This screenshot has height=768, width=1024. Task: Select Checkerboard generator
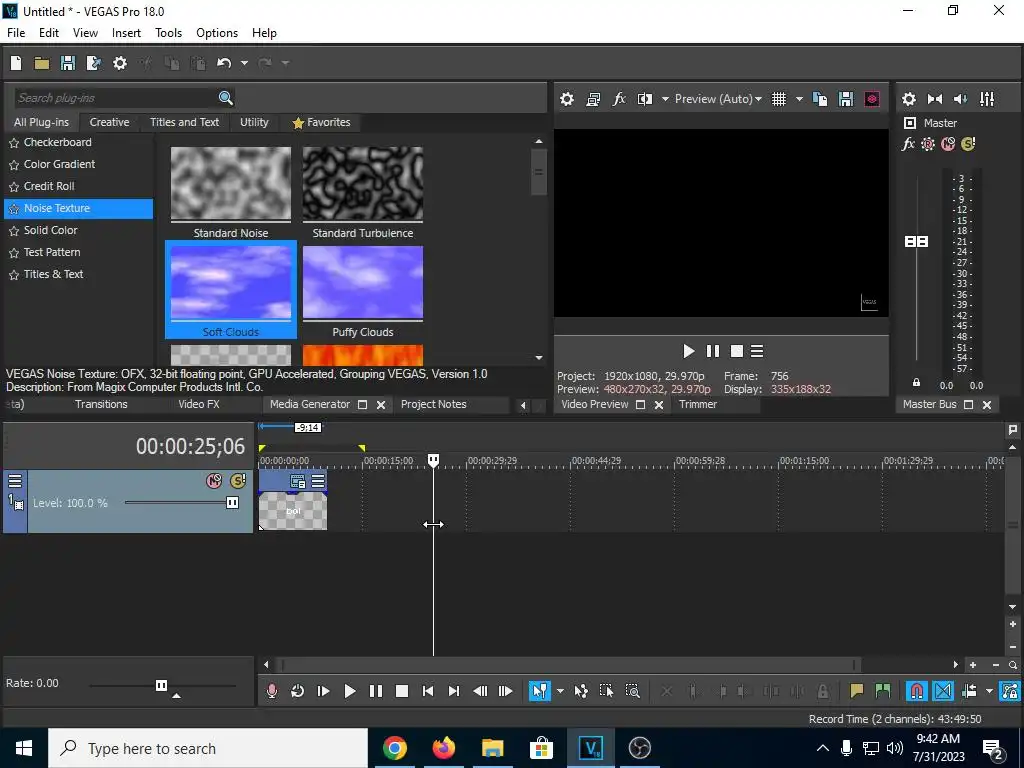[x=57, y=142]
